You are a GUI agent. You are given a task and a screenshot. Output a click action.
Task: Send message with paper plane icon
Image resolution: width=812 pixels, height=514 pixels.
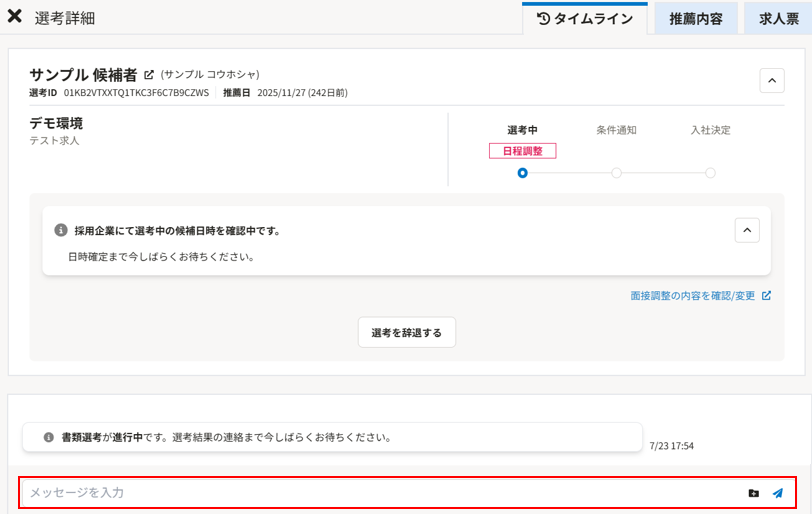(777, 493)
